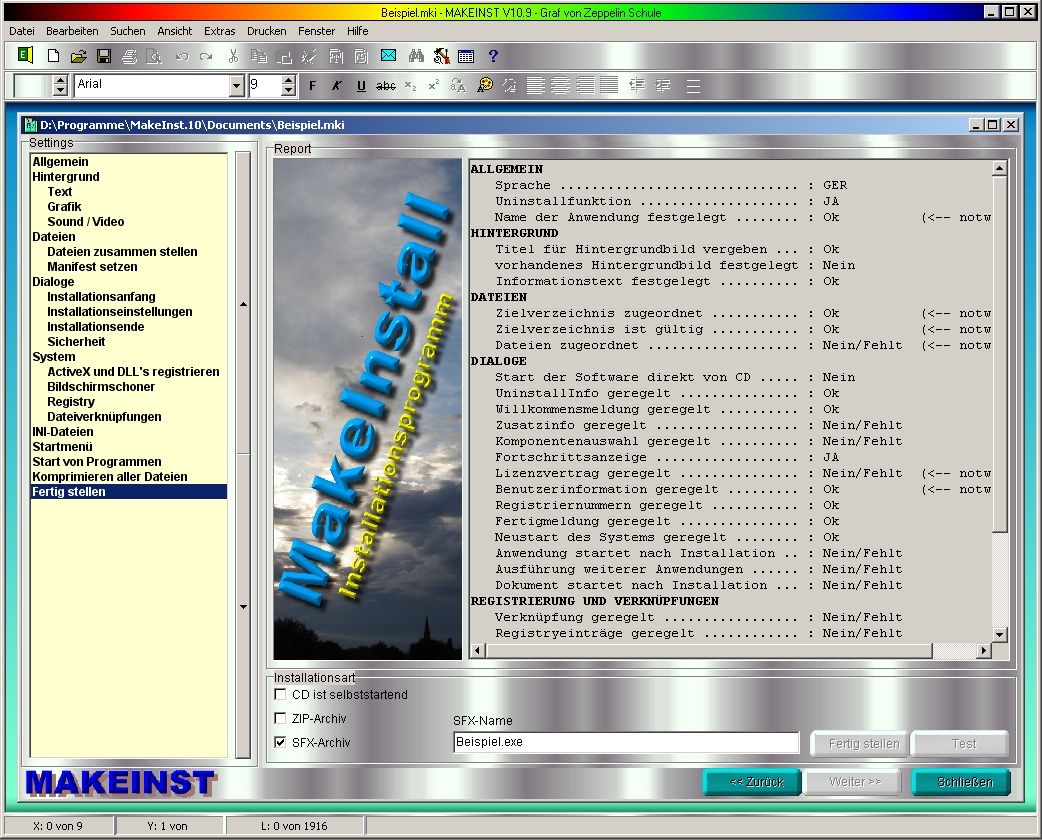This screenshot has width=1042, height=840.
Task: Open the Extras menu
Action: click(219, 31)
